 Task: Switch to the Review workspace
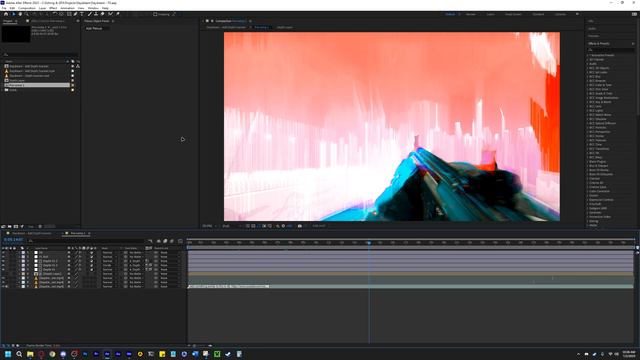(471, 14)
